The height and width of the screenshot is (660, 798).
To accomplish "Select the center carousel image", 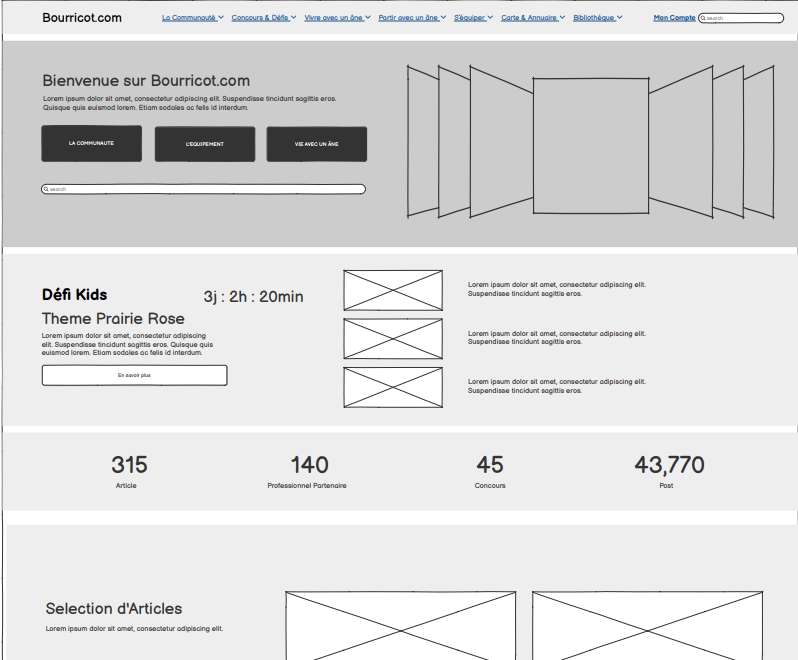I will [x=590, y=146].
